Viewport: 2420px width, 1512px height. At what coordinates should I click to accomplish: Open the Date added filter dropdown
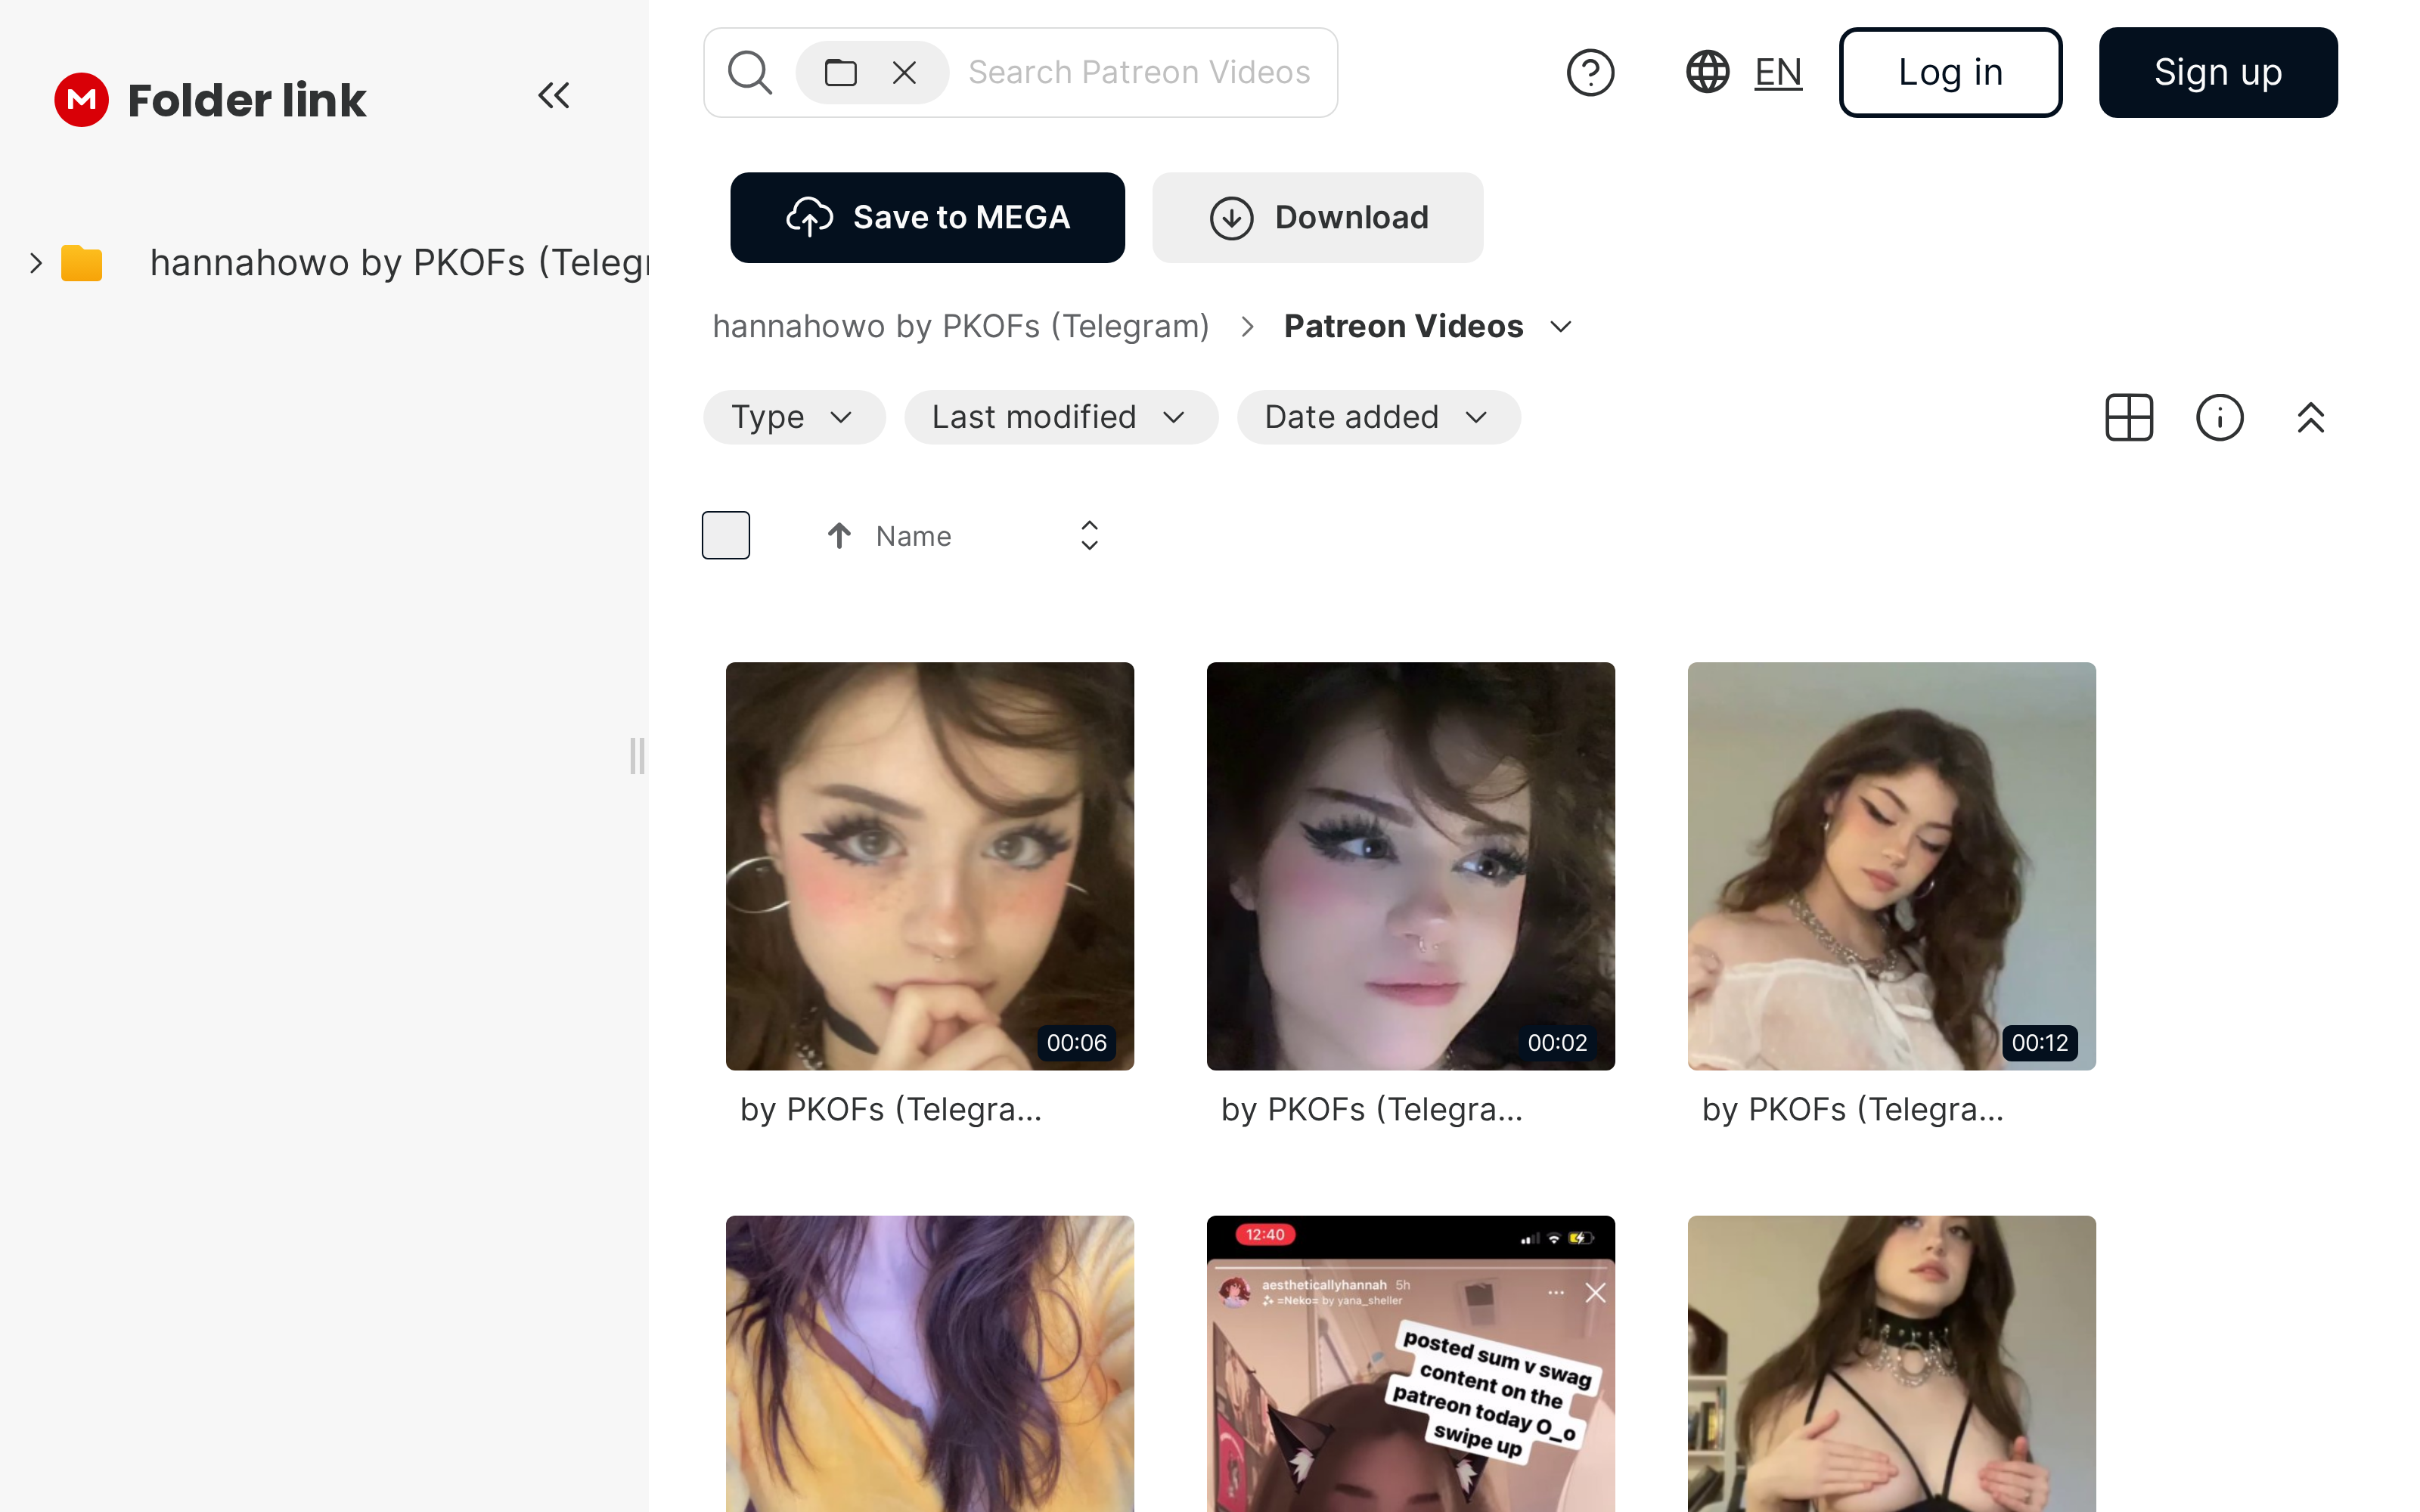[x=1377, y=417]
